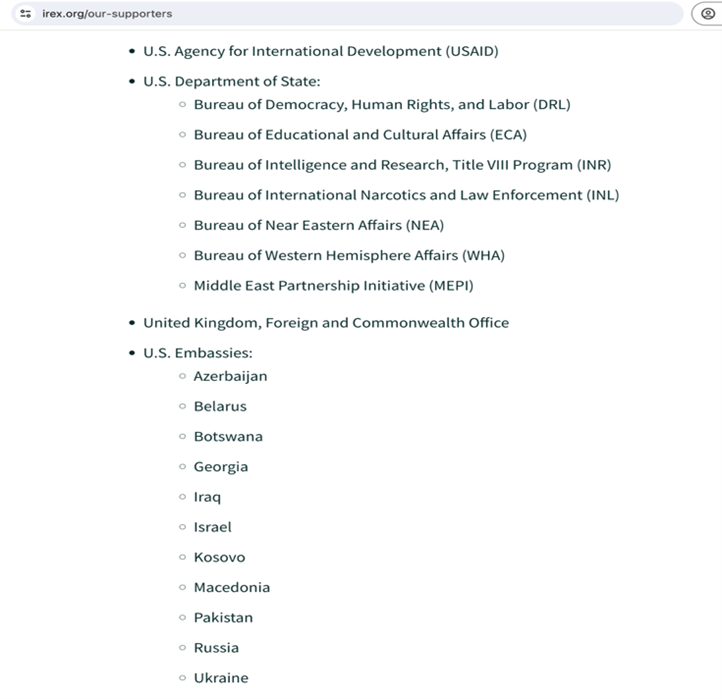This screenshot has width=722, height=699.
Task: Click Macedonia in the embassies list
Action: coord(232,588)
